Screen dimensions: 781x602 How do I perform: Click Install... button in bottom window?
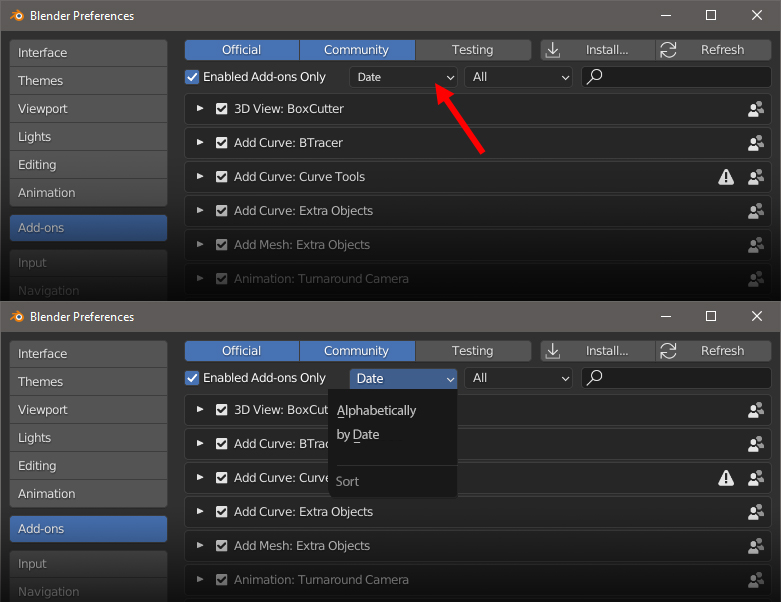tap(597, 351)
